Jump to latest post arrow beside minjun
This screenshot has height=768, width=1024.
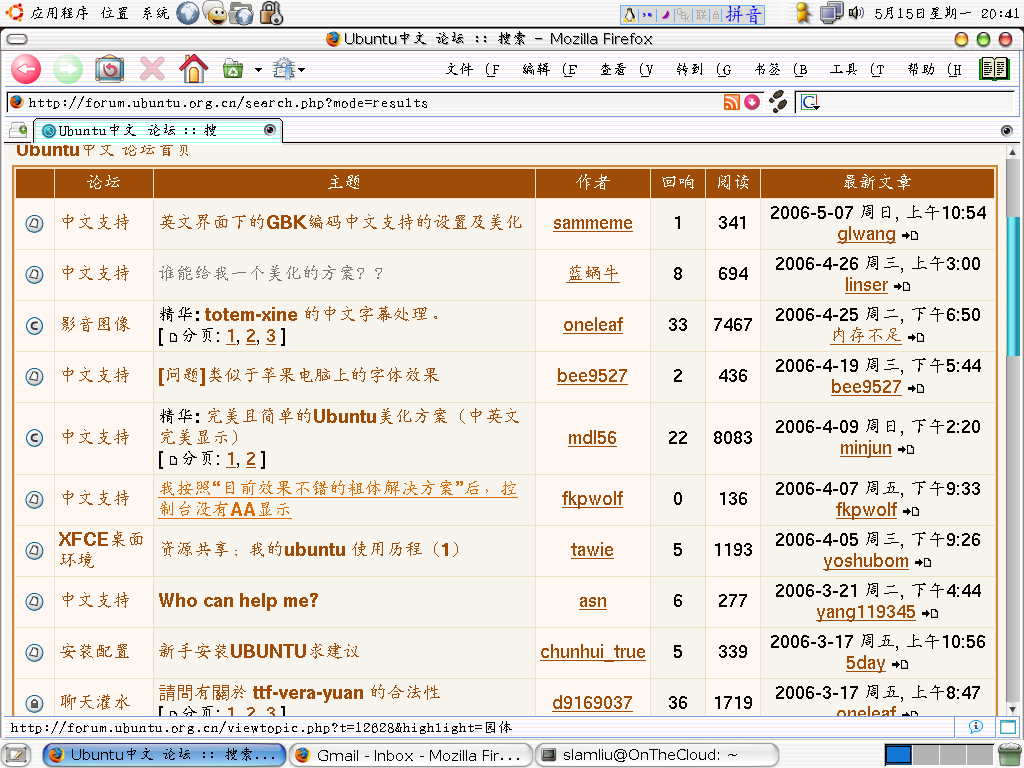point(906,449)
